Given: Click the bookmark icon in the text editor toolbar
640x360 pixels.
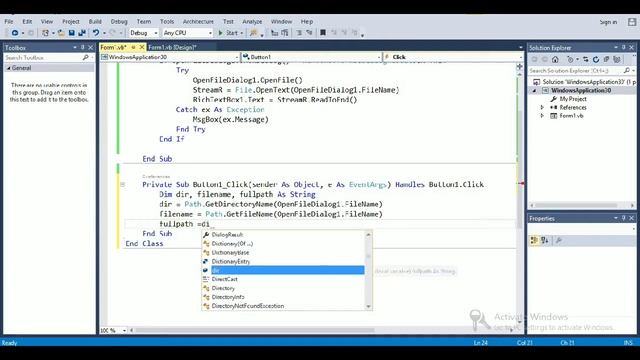Looking at the screenshot, I should (x=323, y=33).
